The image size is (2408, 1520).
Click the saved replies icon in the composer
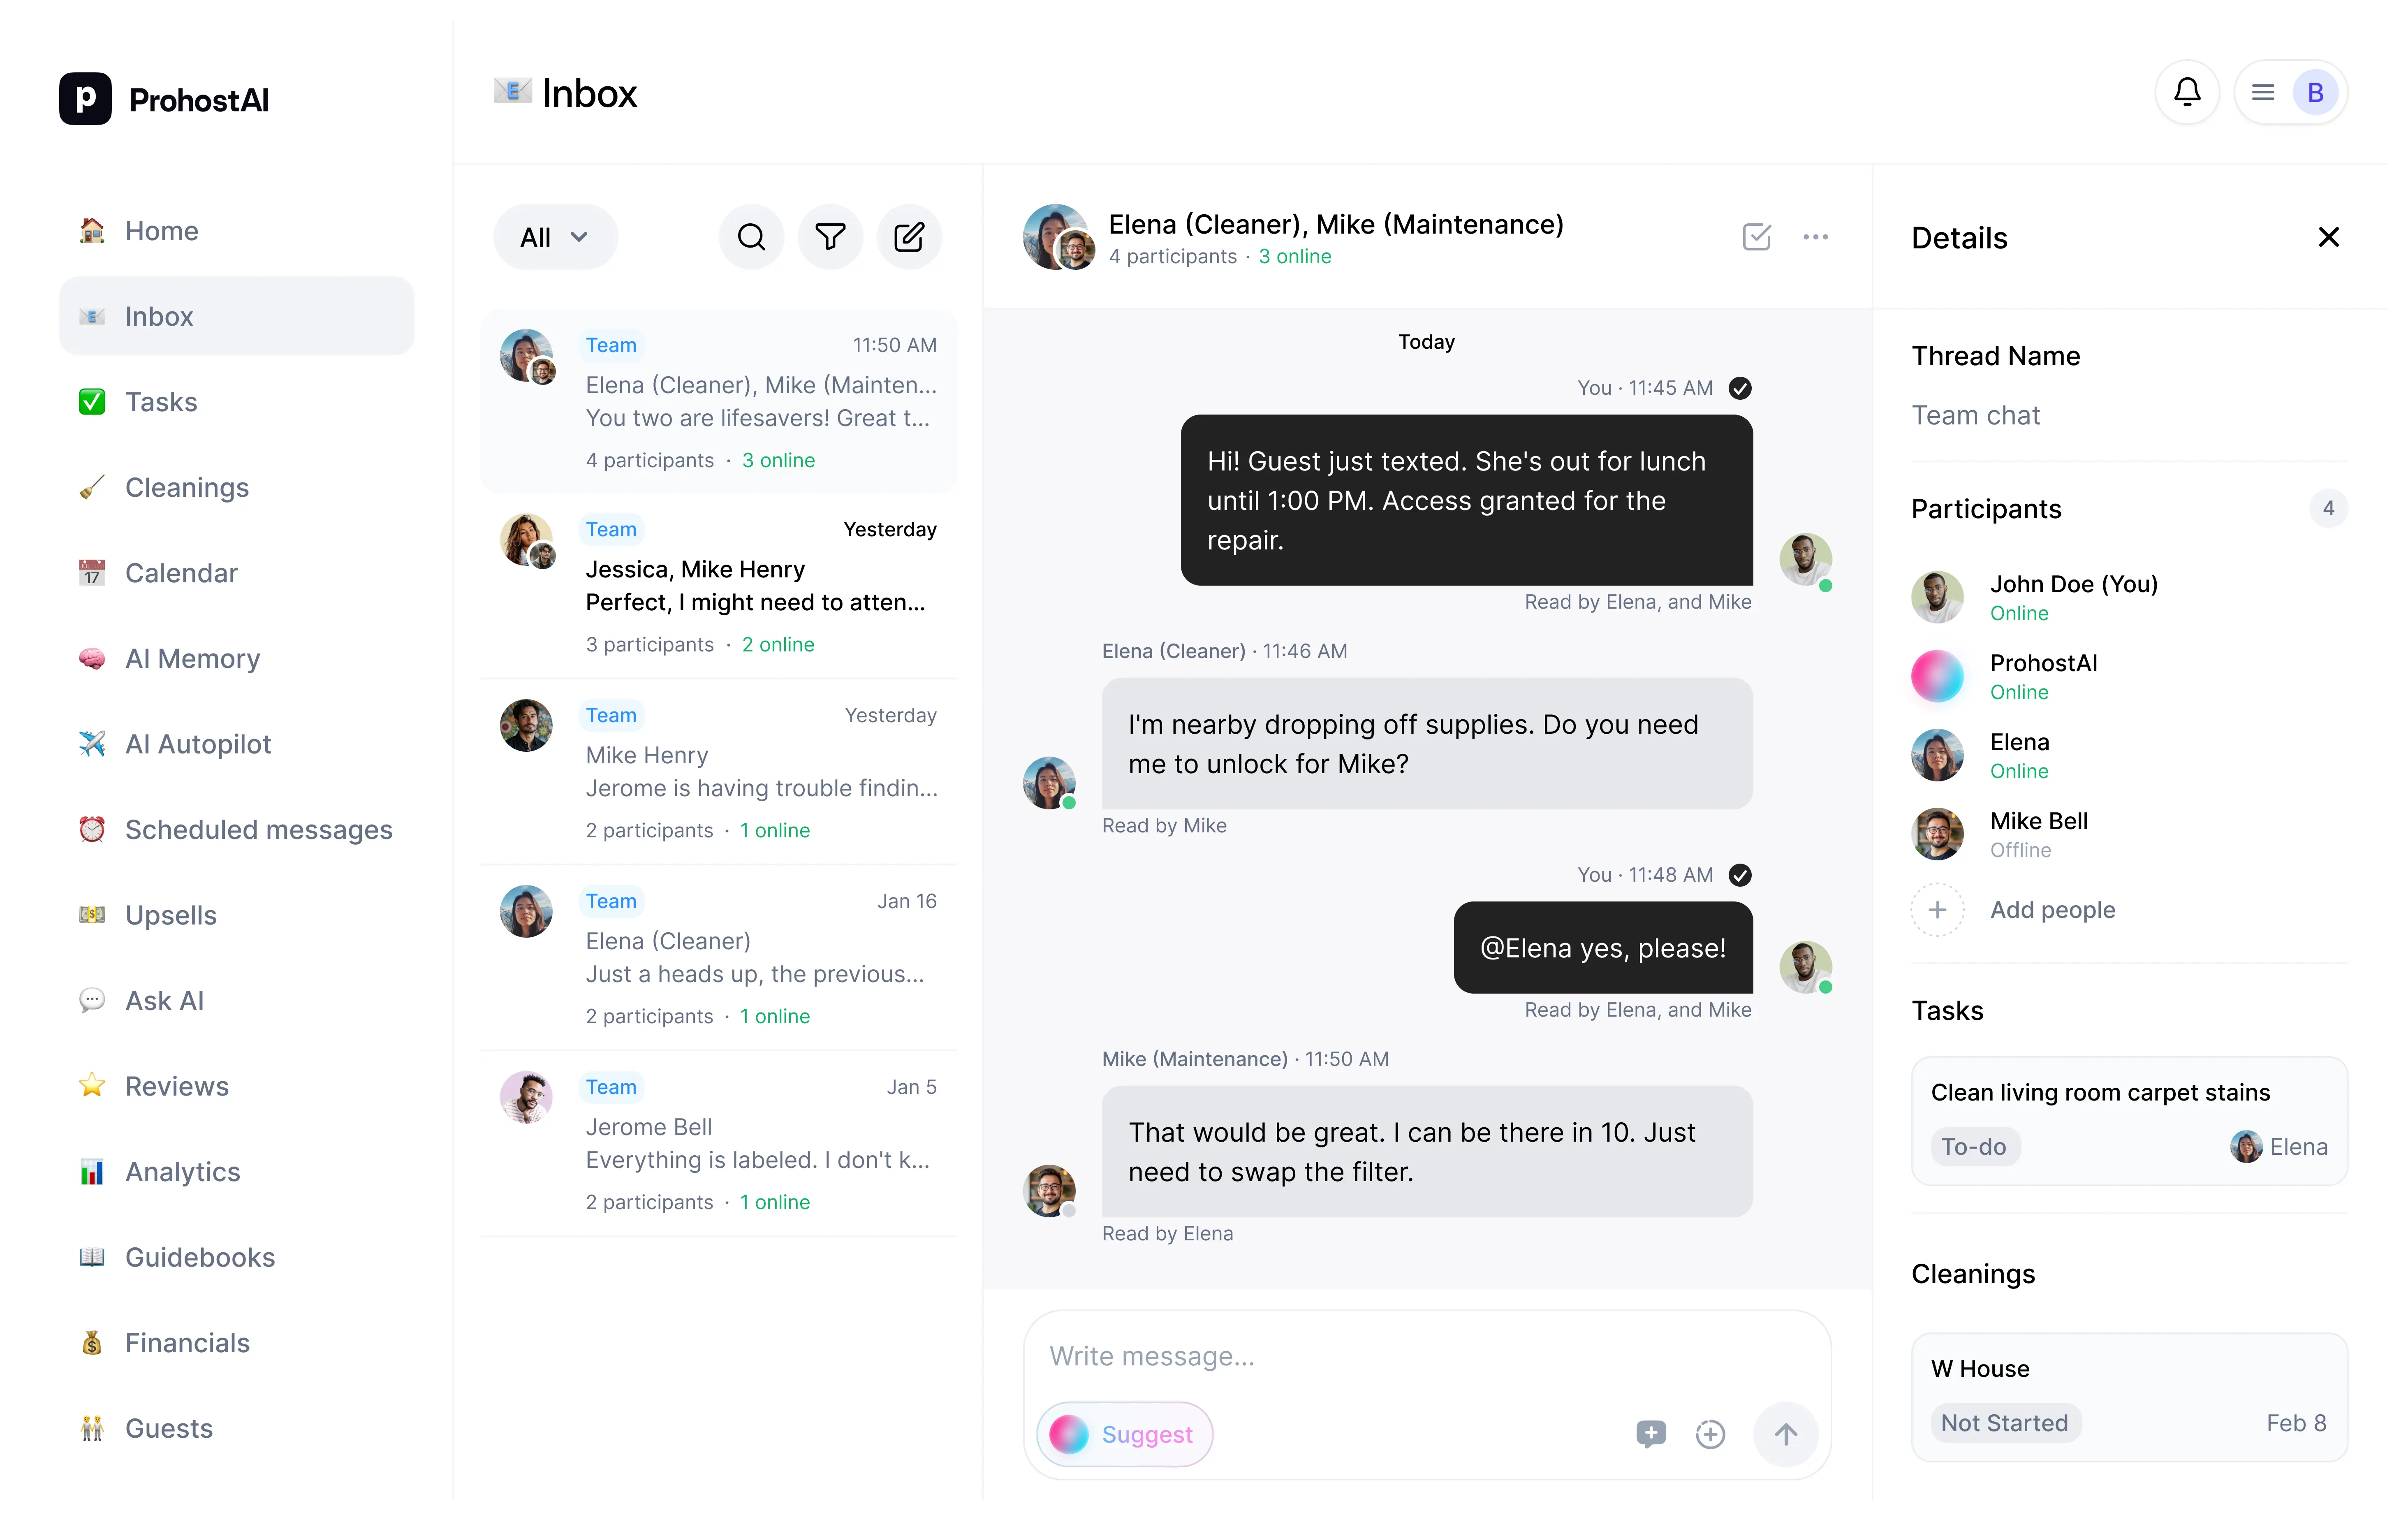1651,1434
